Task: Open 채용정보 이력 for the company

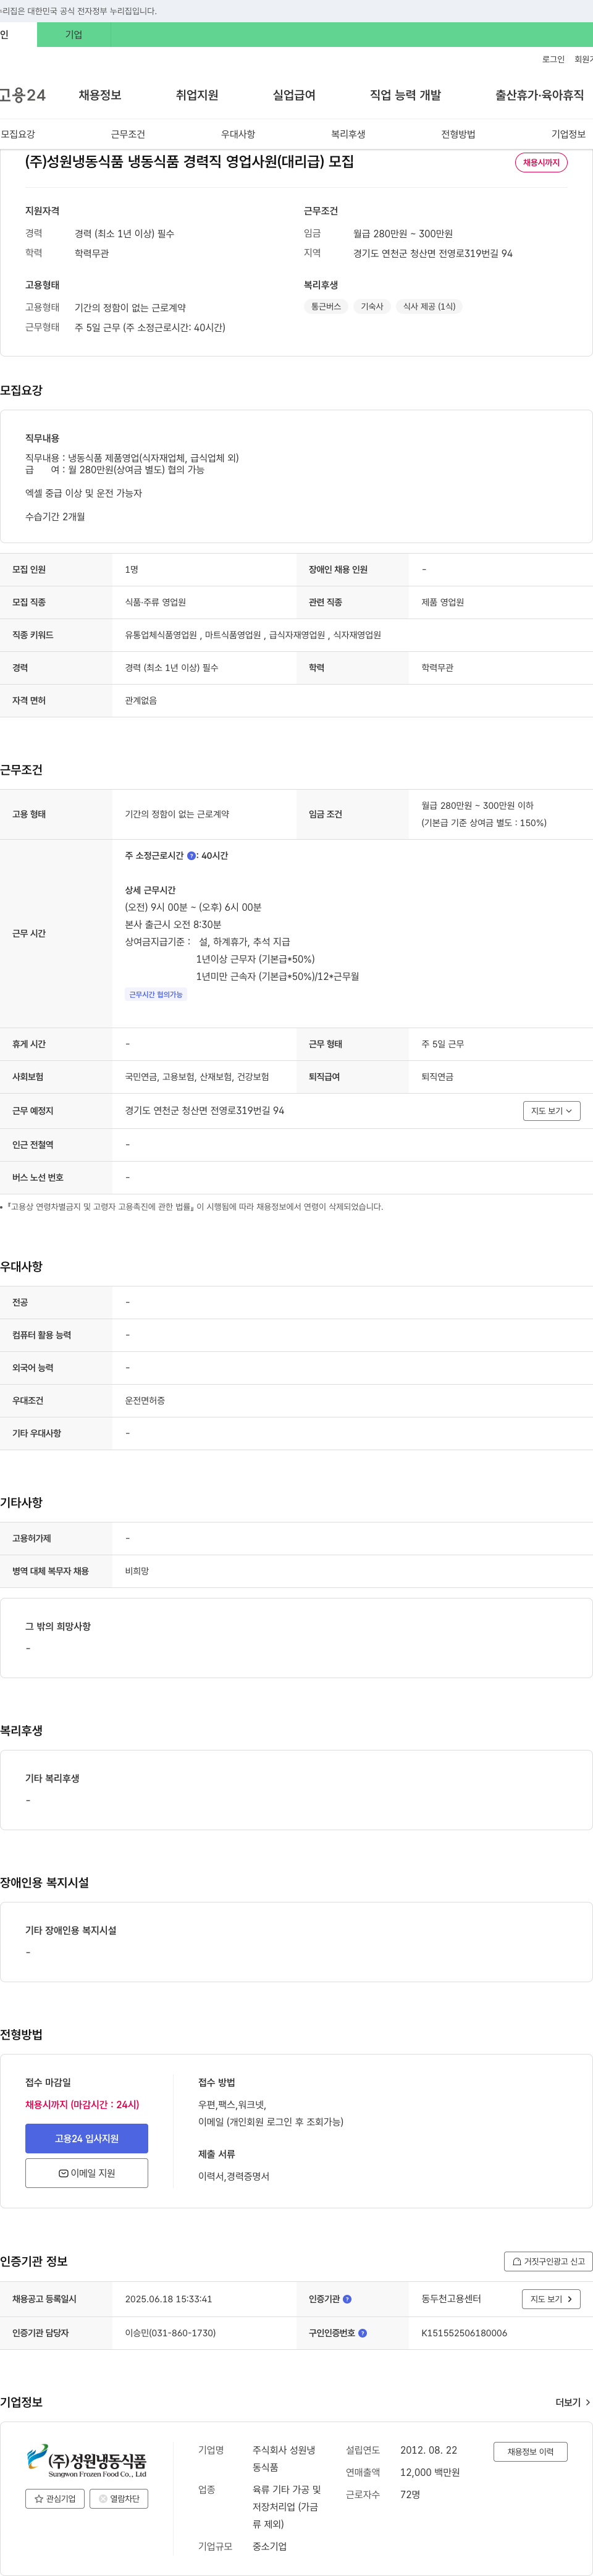Action: [530, 2451]
